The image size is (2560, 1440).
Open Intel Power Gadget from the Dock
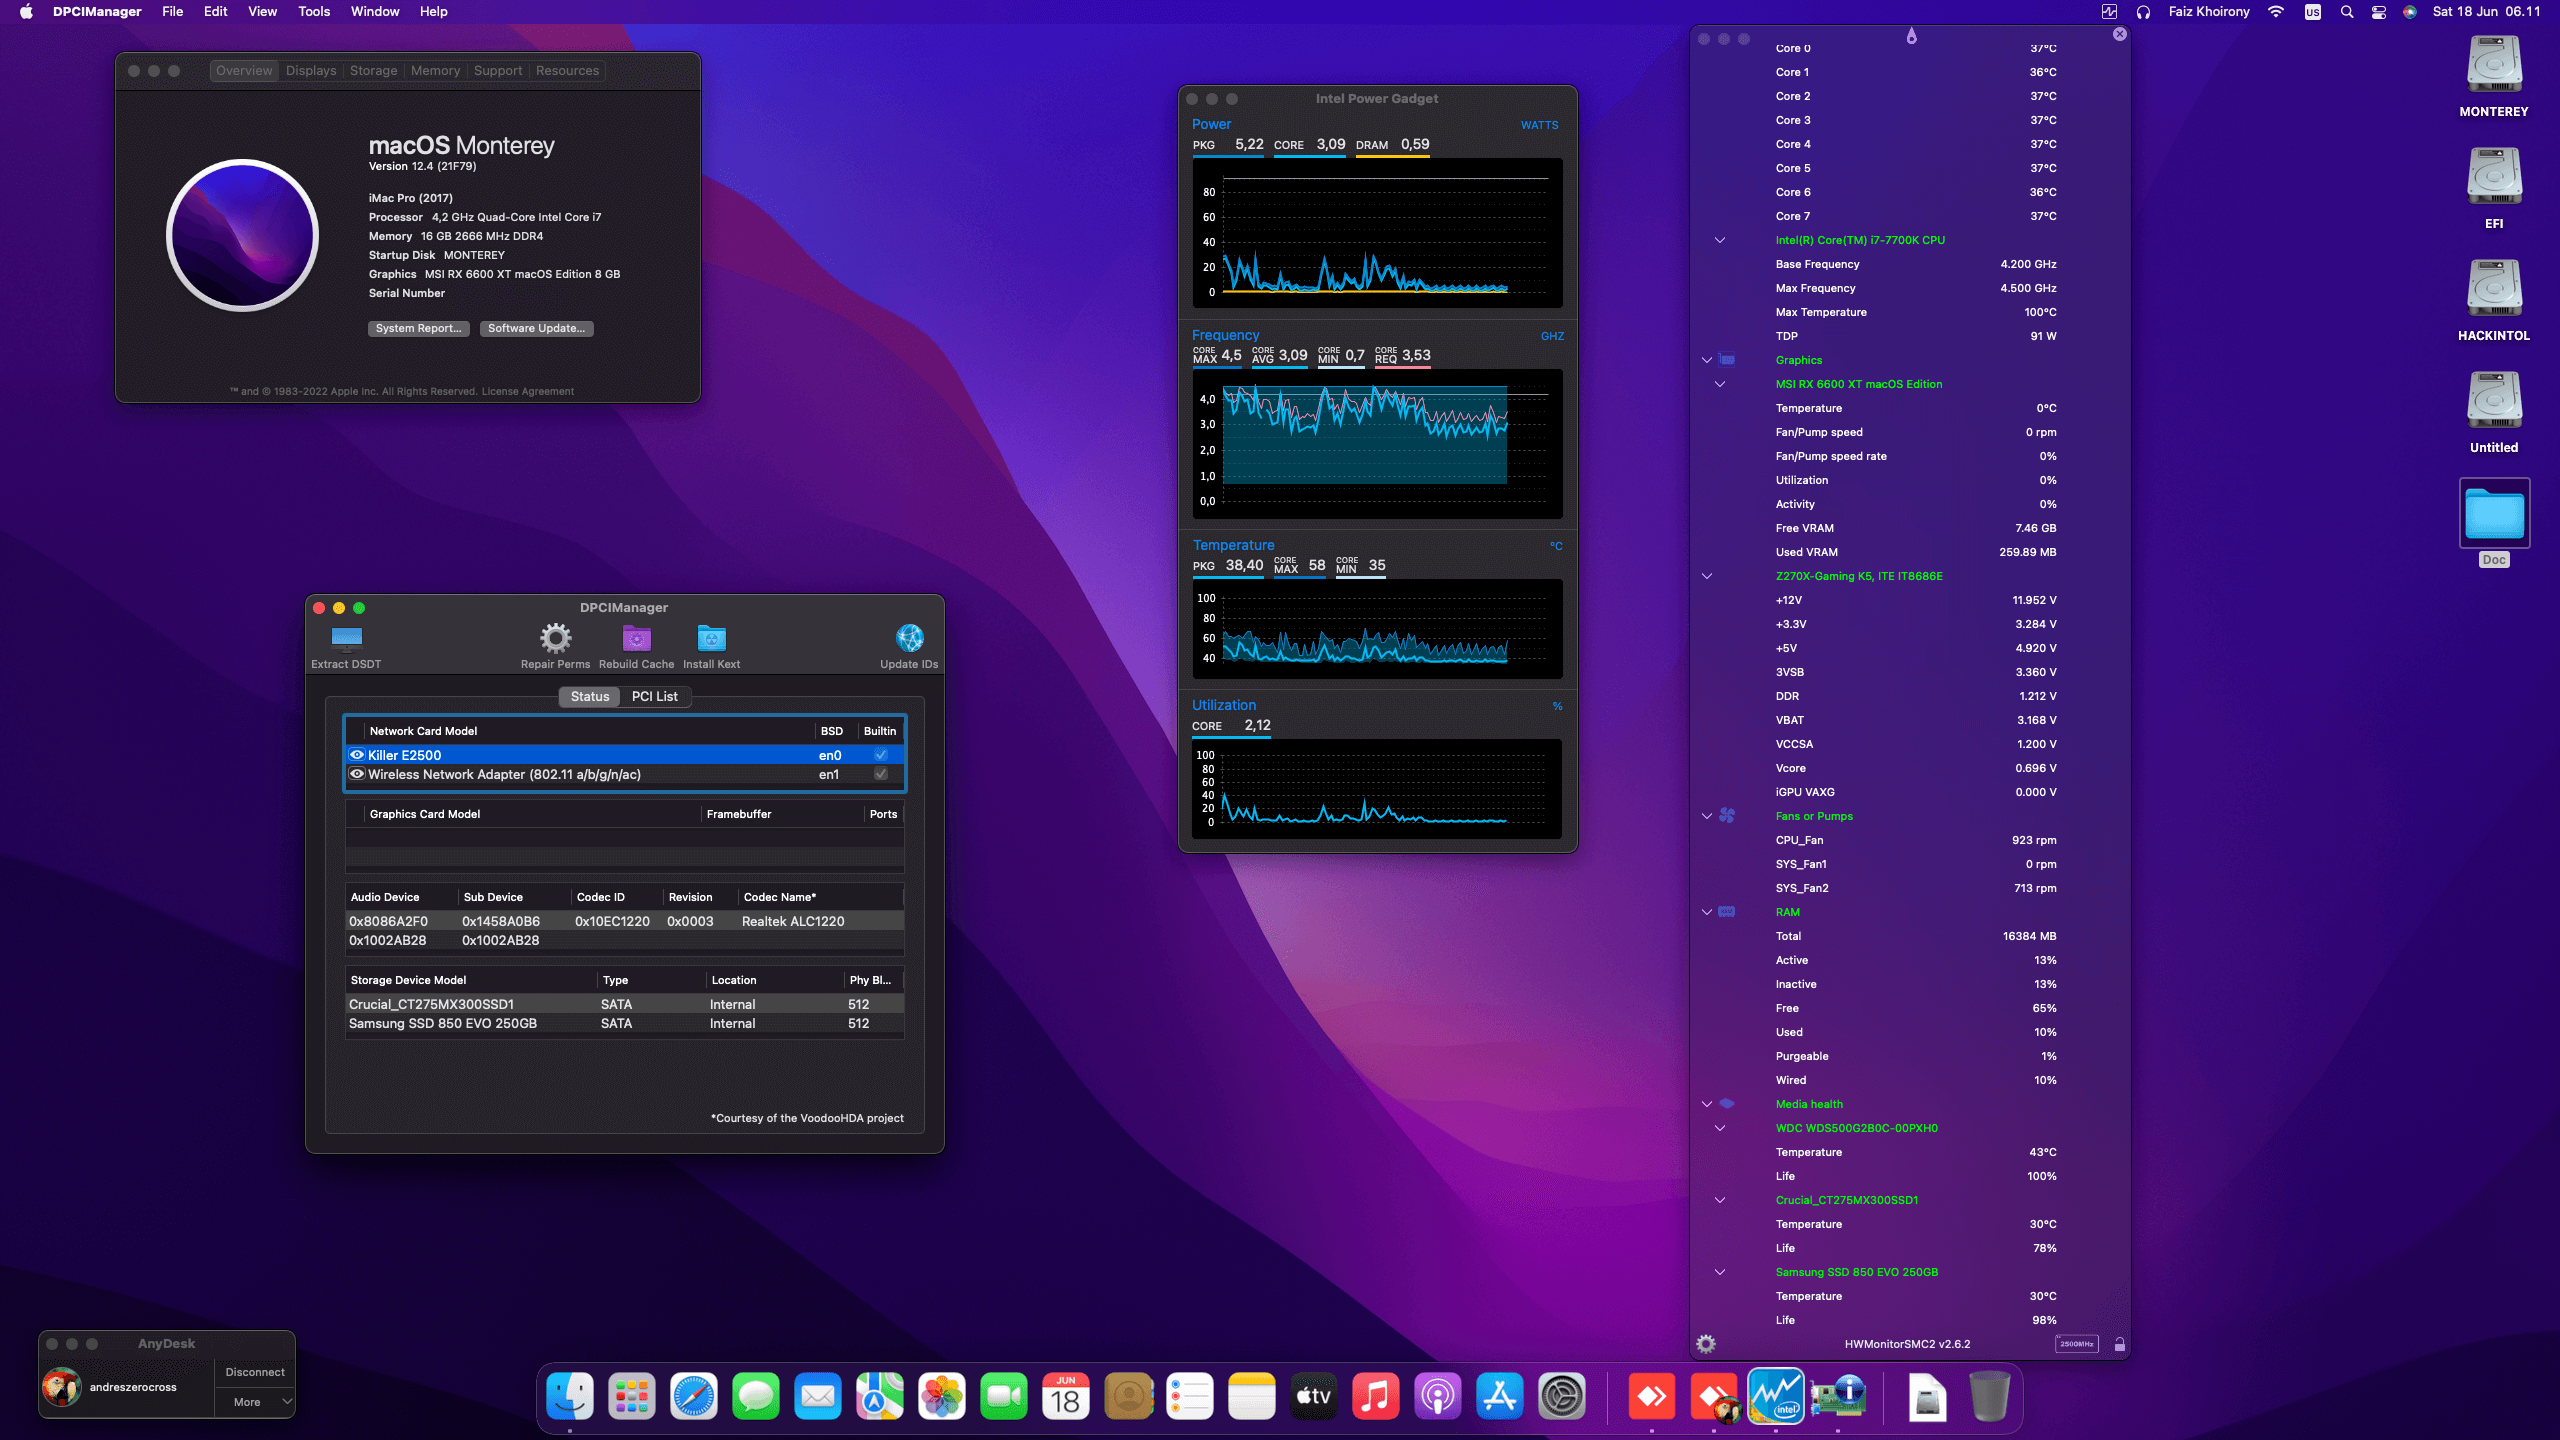[x=1776, y=1396]
